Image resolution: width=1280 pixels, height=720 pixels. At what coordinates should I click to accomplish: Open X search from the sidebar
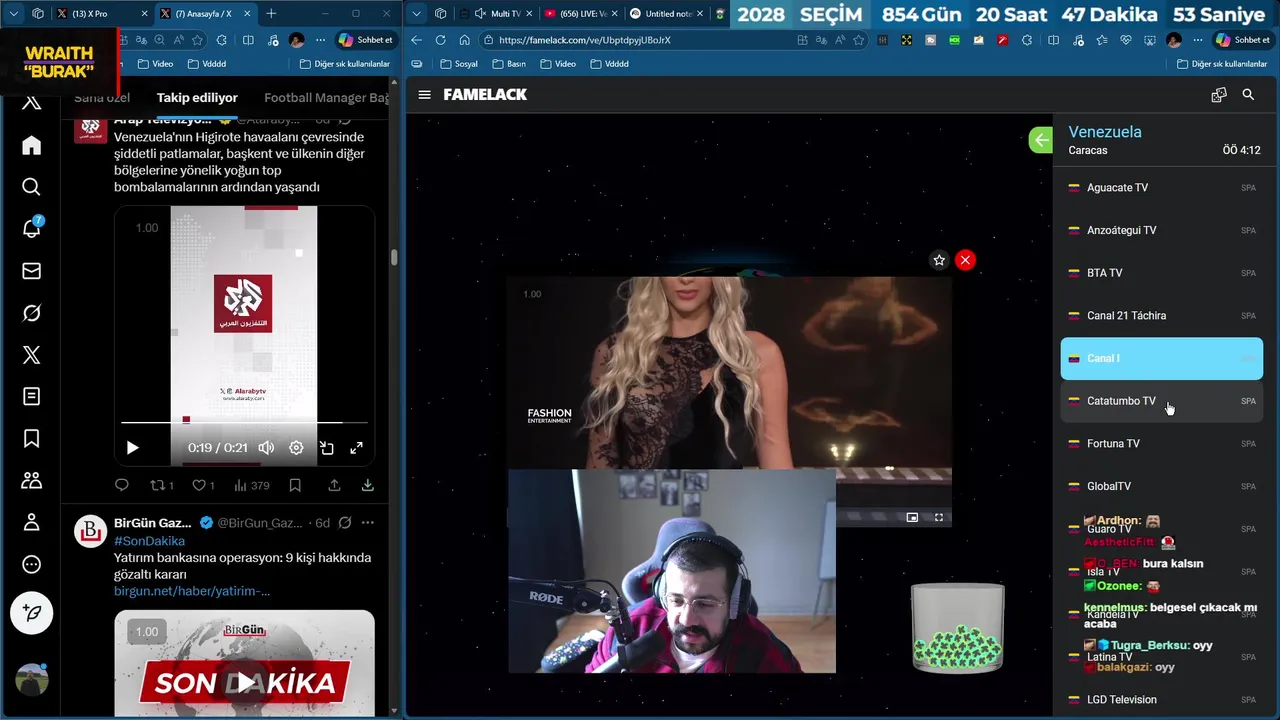click(31, 187)
